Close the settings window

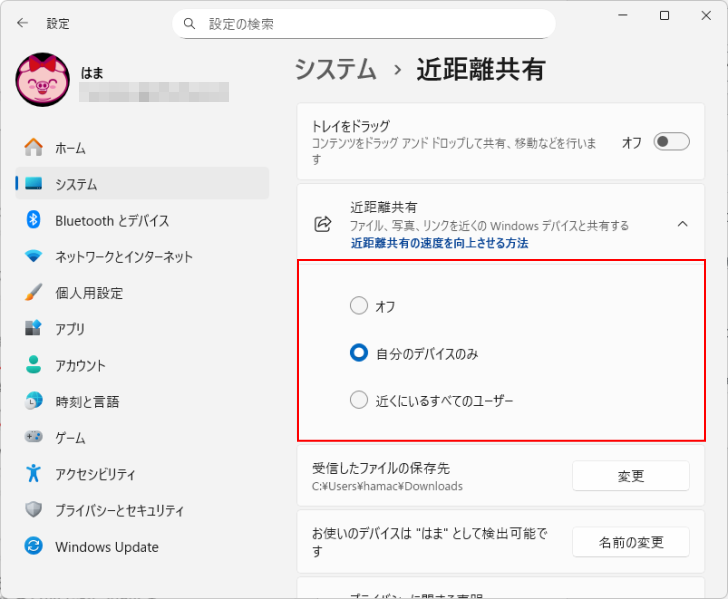(706, 15)
